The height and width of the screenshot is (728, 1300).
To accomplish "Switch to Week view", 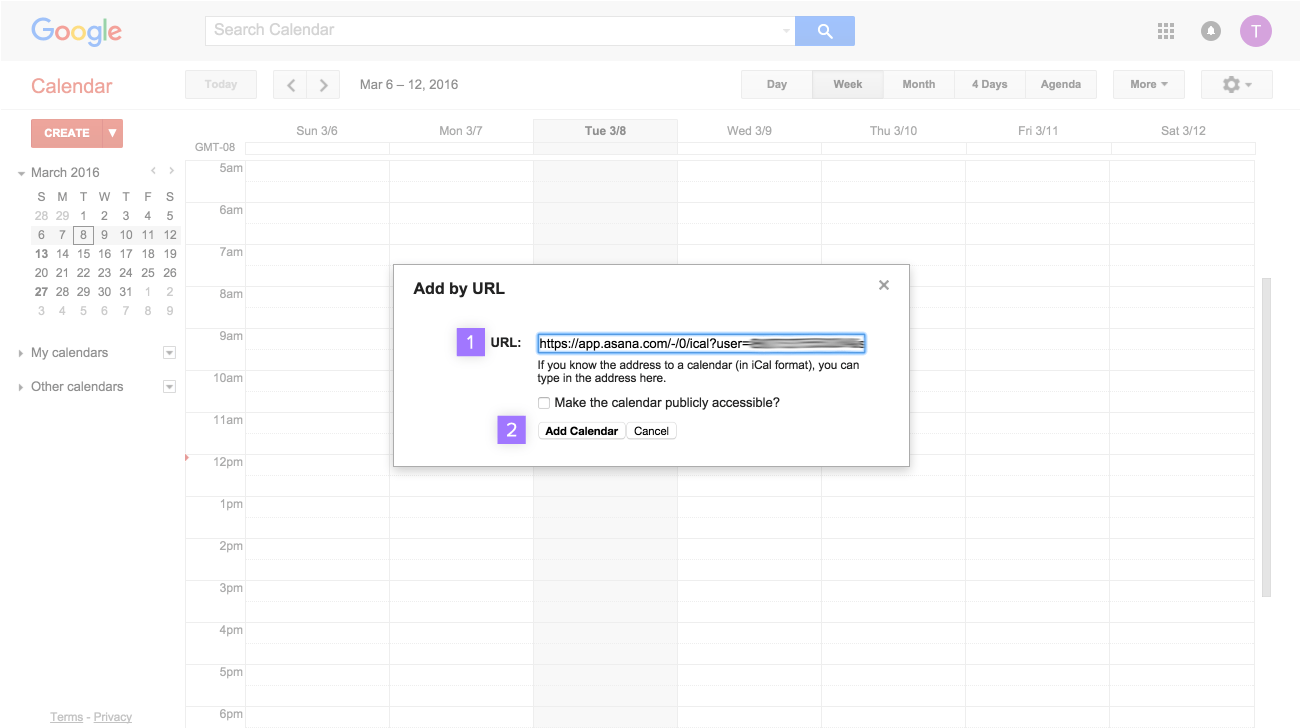I will [x=848, y=85].
